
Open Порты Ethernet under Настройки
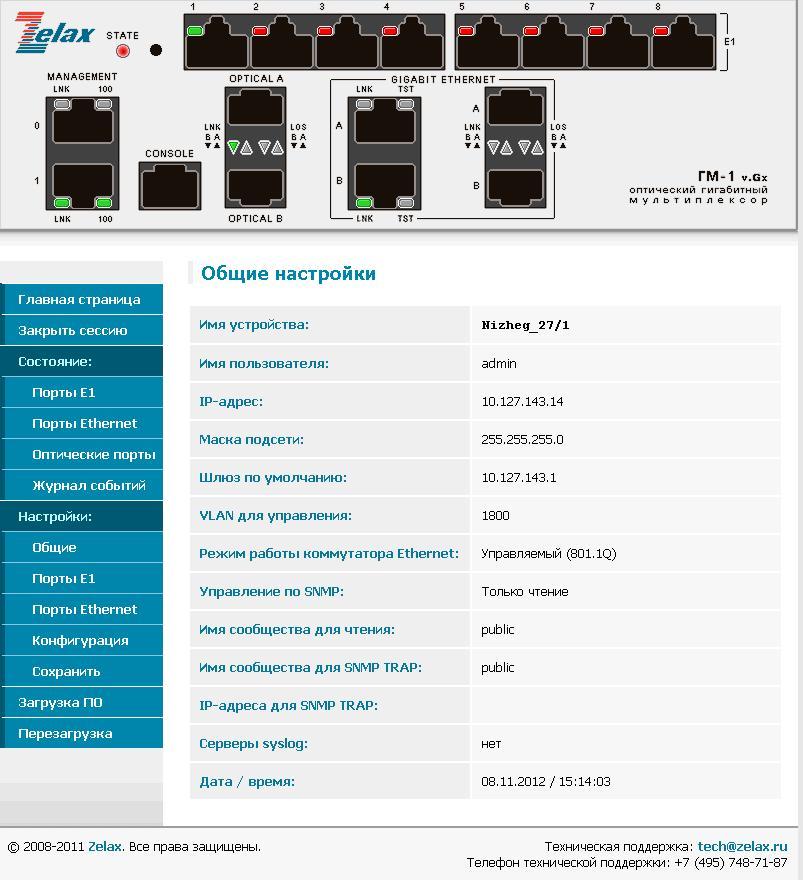tap(82, 609)
